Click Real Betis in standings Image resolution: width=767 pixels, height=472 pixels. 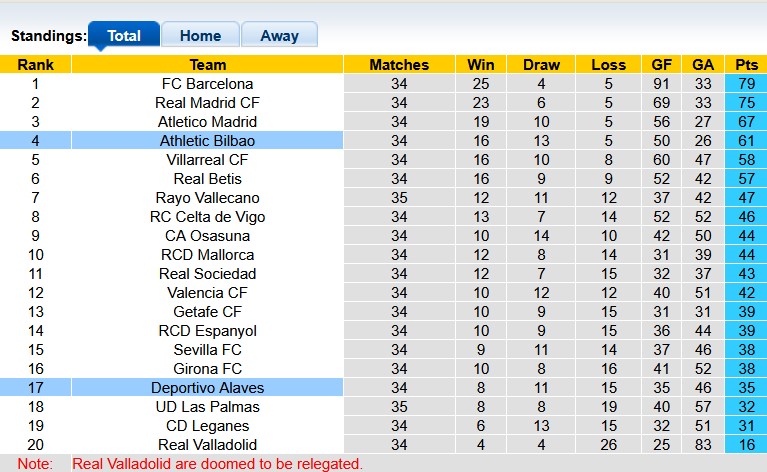click(207, 179)
